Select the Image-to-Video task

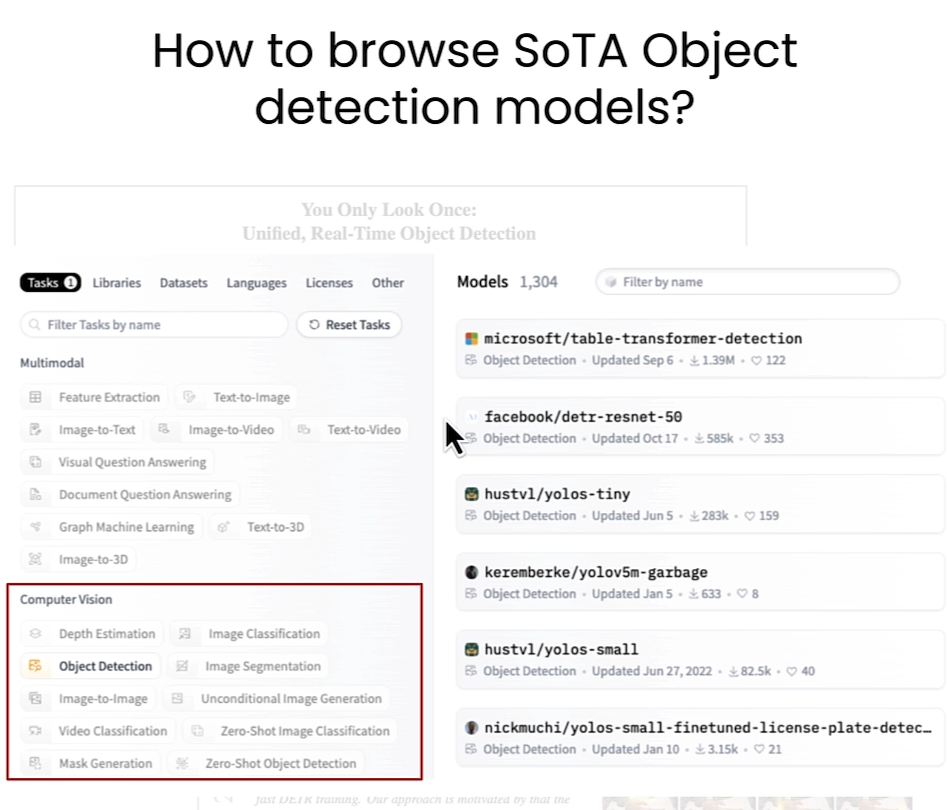[x=216, y=430]
